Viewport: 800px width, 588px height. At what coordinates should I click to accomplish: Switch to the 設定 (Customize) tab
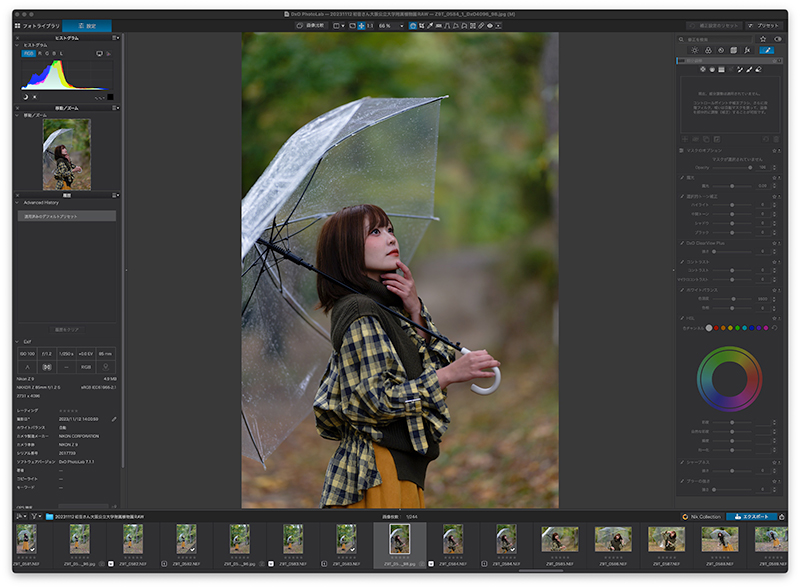[x=87, y=26]
